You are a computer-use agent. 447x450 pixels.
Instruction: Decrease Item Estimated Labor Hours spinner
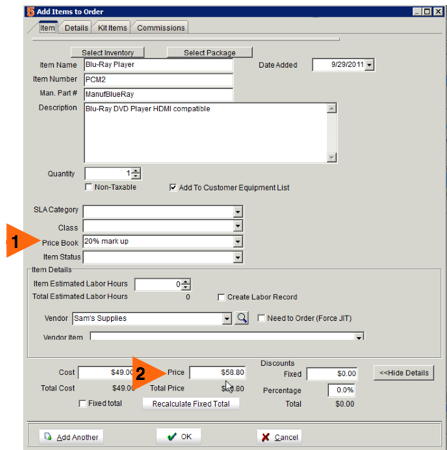pyautogui.click(x=186, y=287)
